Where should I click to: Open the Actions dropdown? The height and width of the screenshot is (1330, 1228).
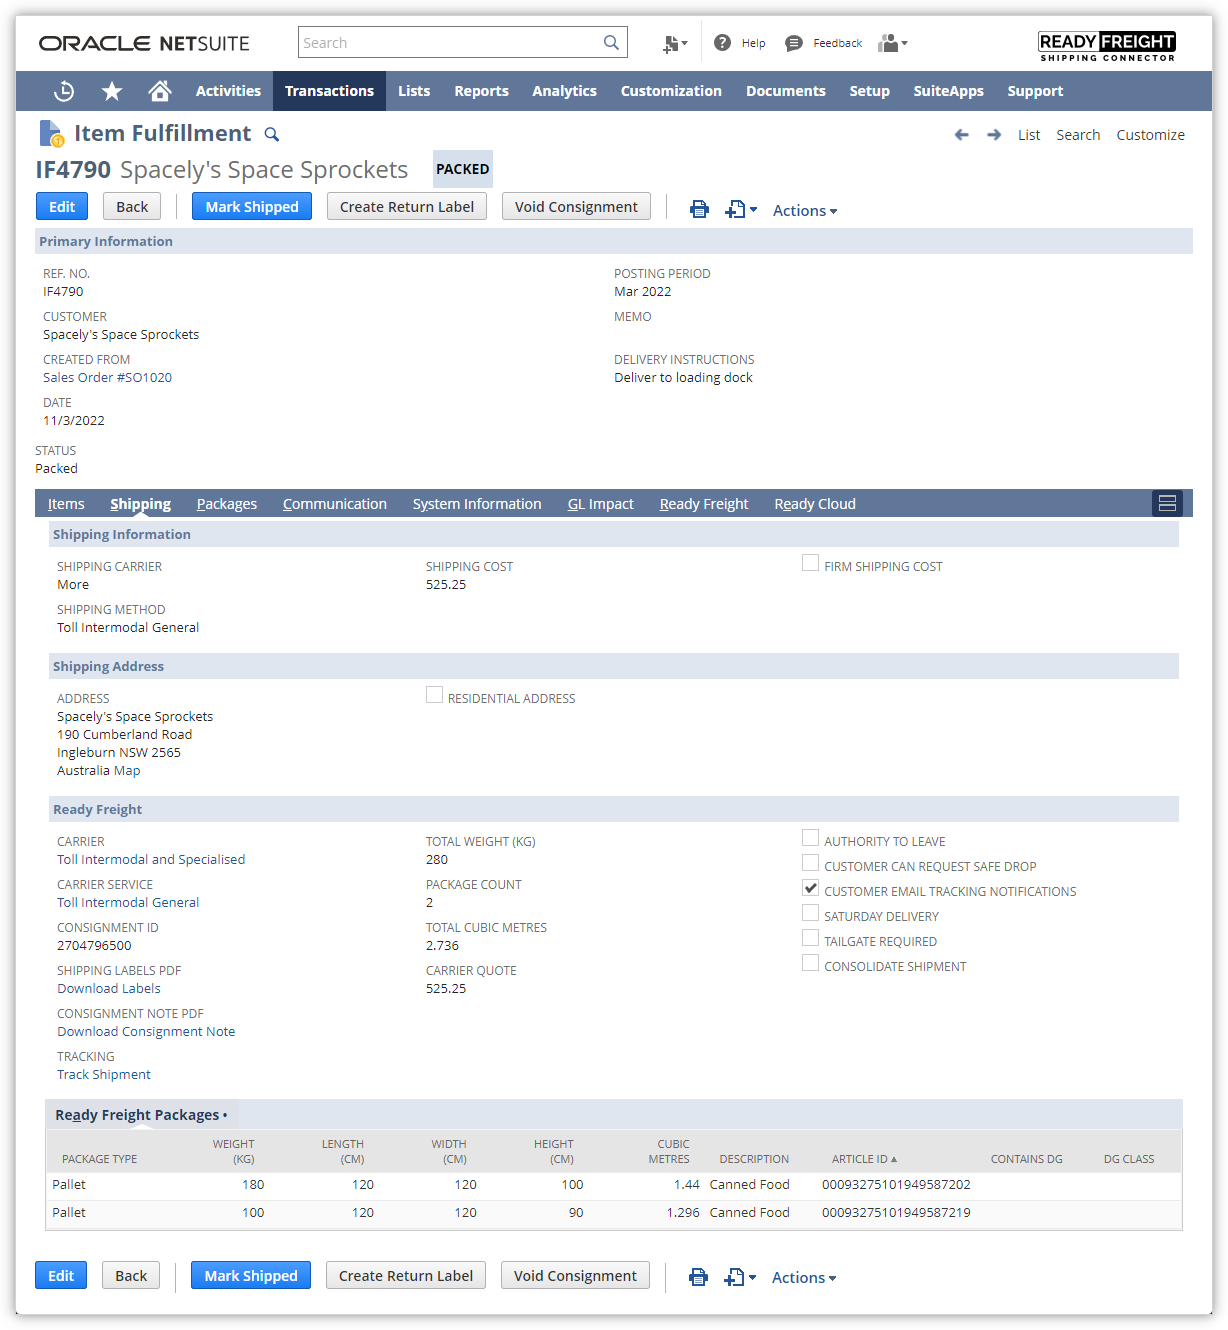point(804,210)
